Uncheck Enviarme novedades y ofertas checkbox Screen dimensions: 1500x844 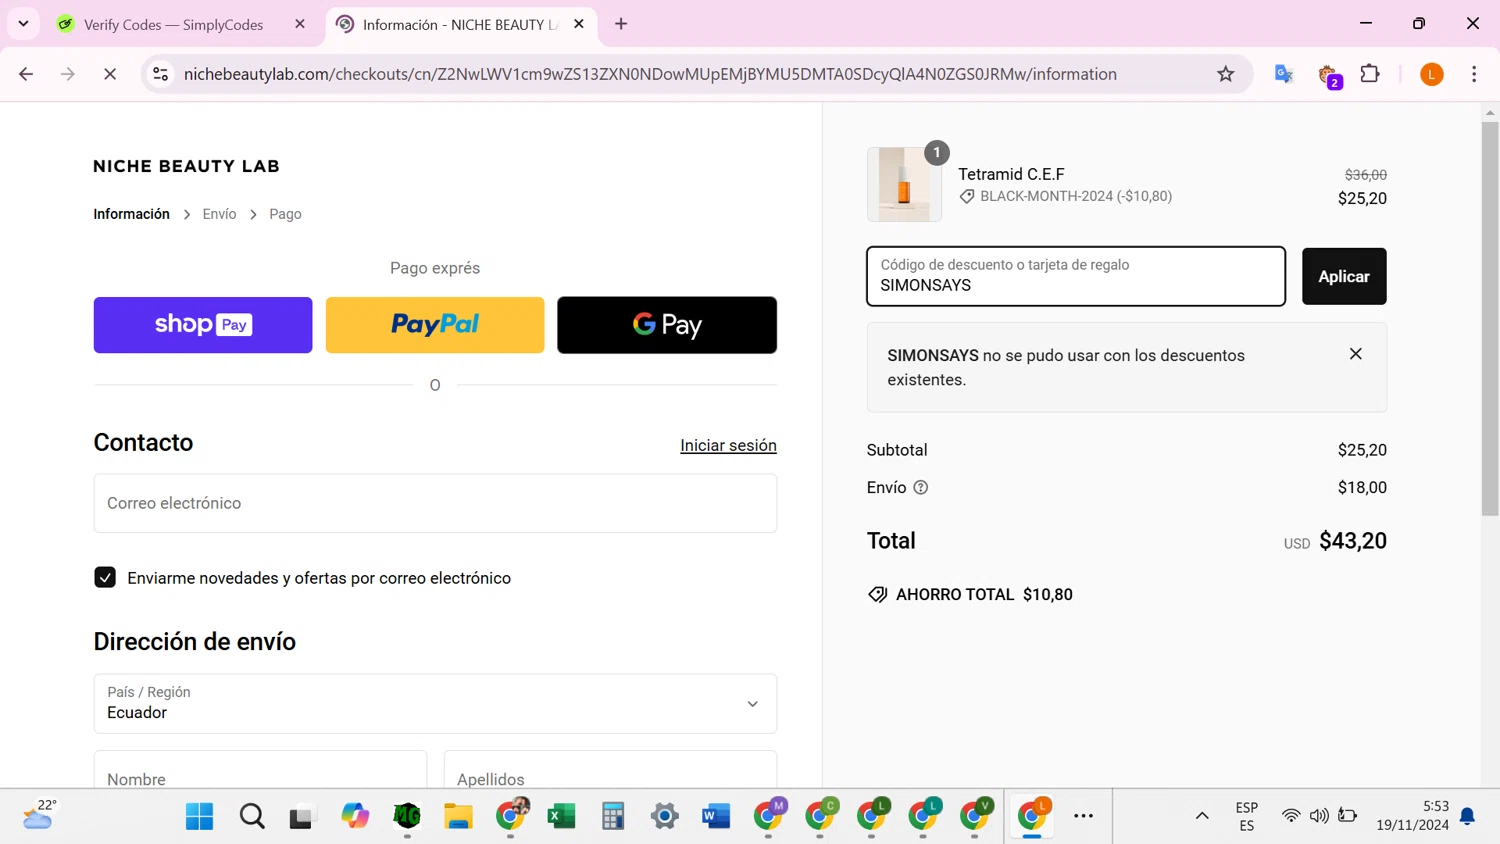click(x=105, y=578)
